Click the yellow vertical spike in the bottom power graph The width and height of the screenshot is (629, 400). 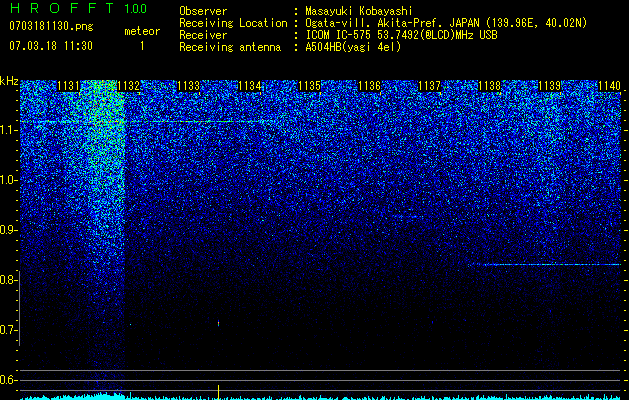tap(218, 392)
